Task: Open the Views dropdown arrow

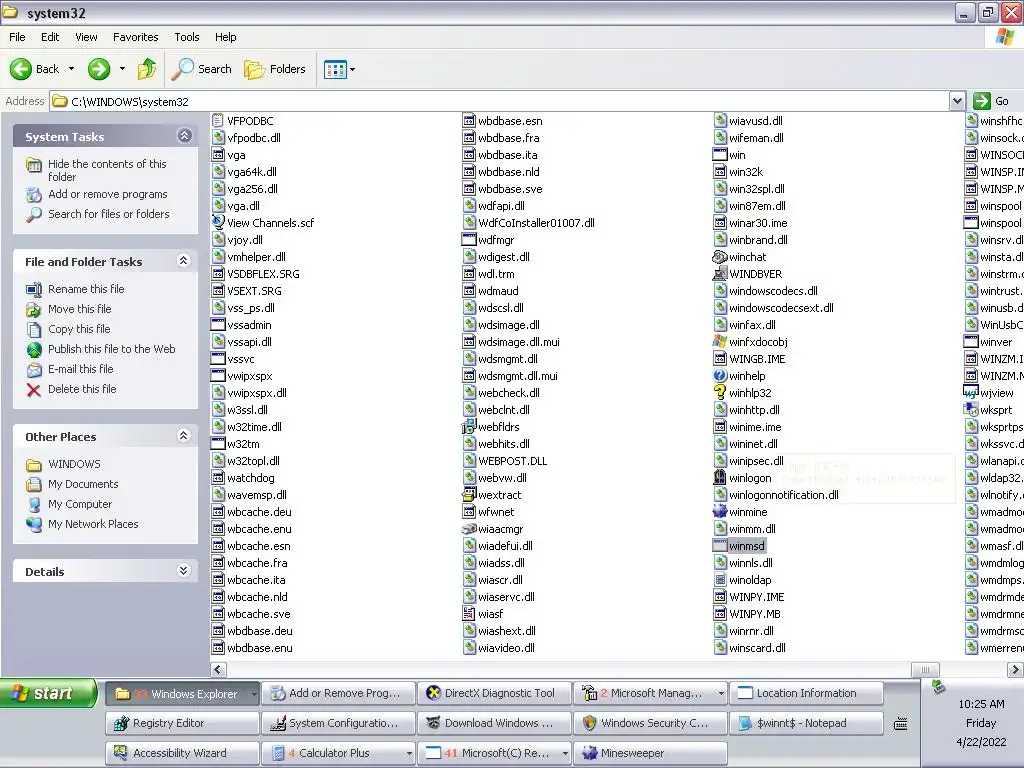Action: coord(353,69)
